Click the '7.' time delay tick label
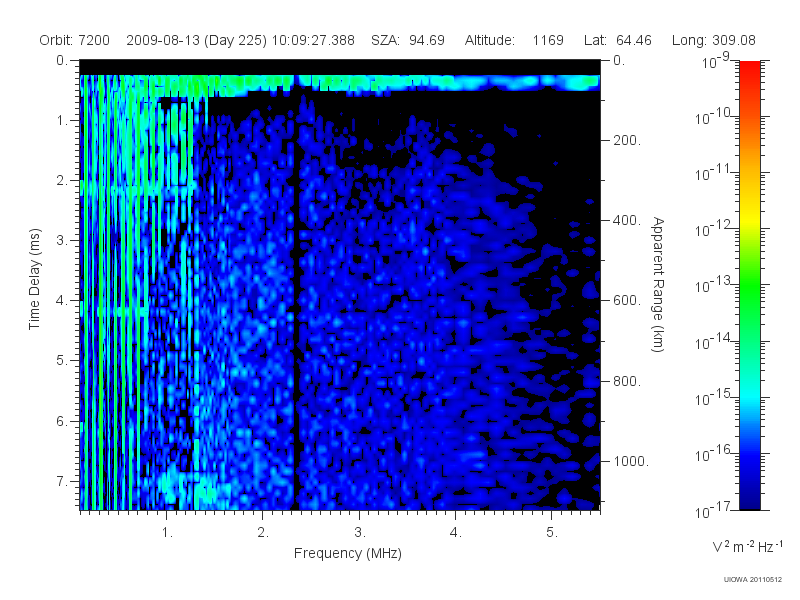The width and height of the screenshot is (800, 600). click(62, 482)
